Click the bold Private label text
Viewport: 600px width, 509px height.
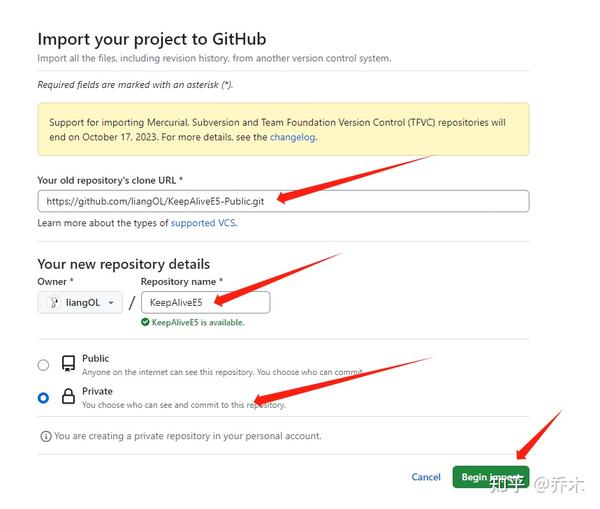[x=97, y=391]
